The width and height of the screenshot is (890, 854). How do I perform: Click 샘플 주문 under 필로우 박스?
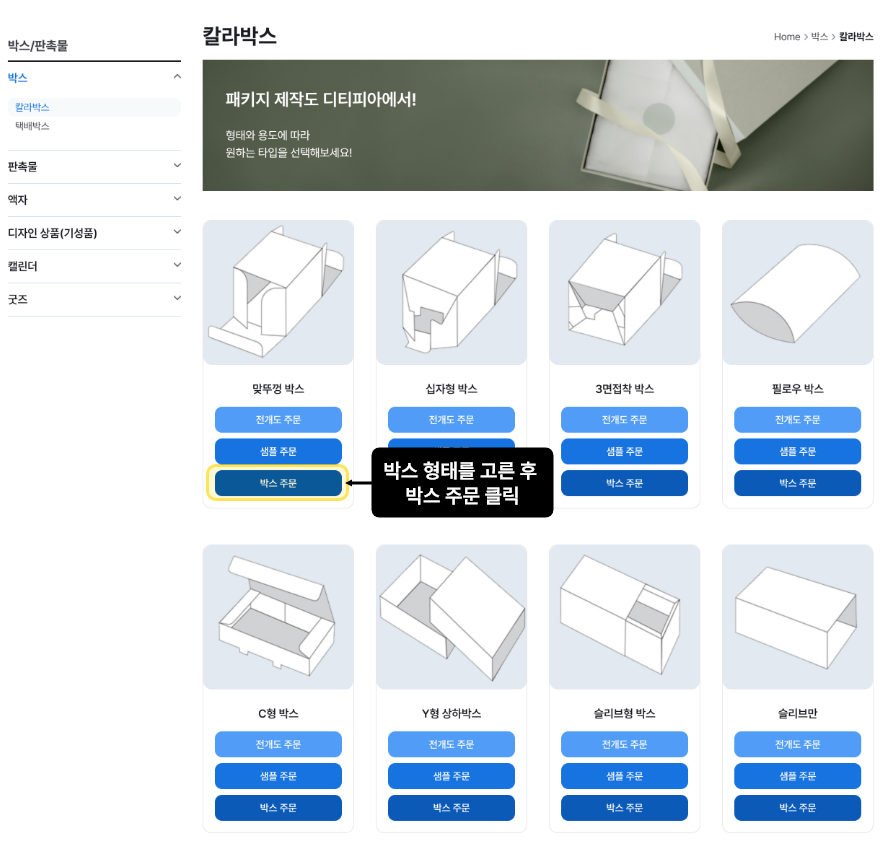797,452
